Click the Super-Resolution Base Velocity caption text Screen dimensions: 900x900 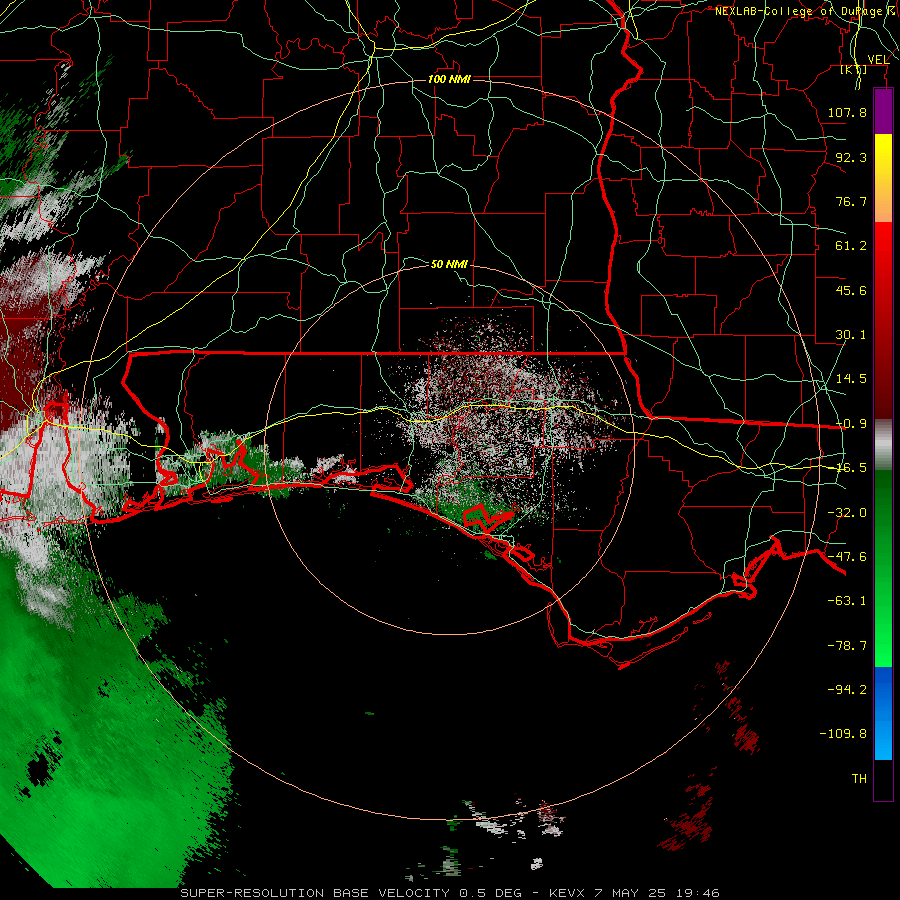coord(450,893)
